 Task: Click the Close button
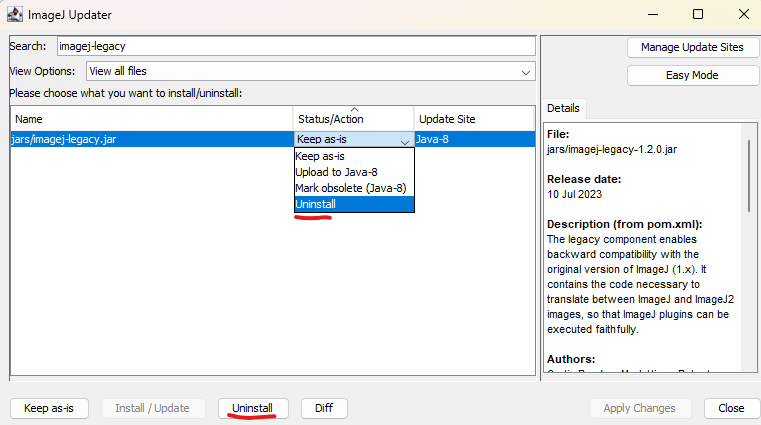click(x=731, y=408)
